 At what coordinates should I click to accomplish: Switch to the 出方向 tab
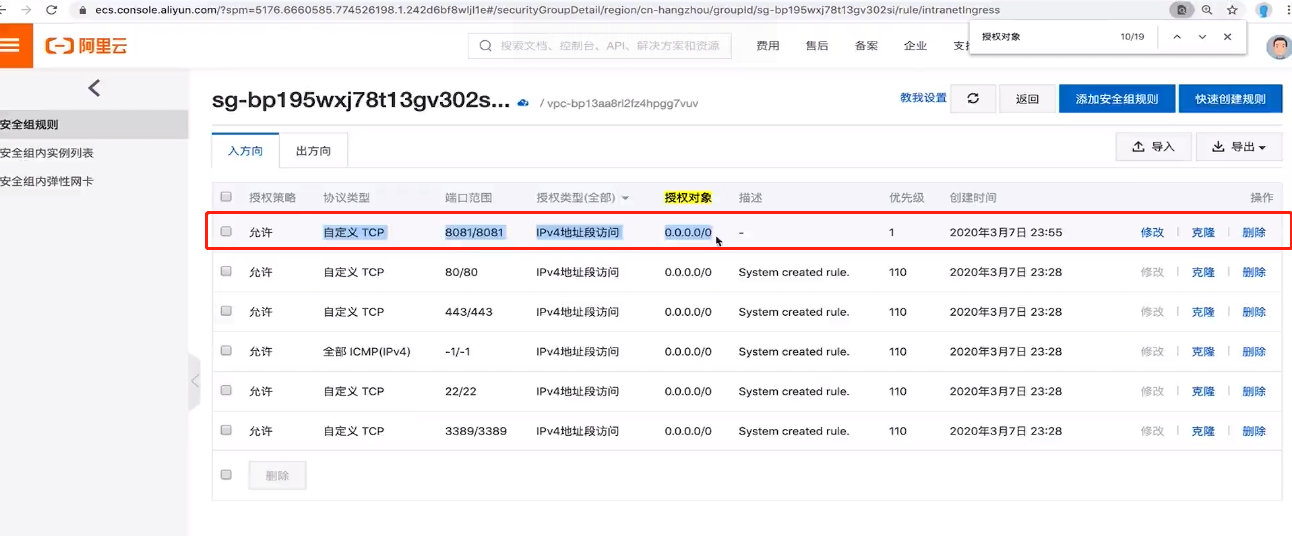click(x=313, y=151)
